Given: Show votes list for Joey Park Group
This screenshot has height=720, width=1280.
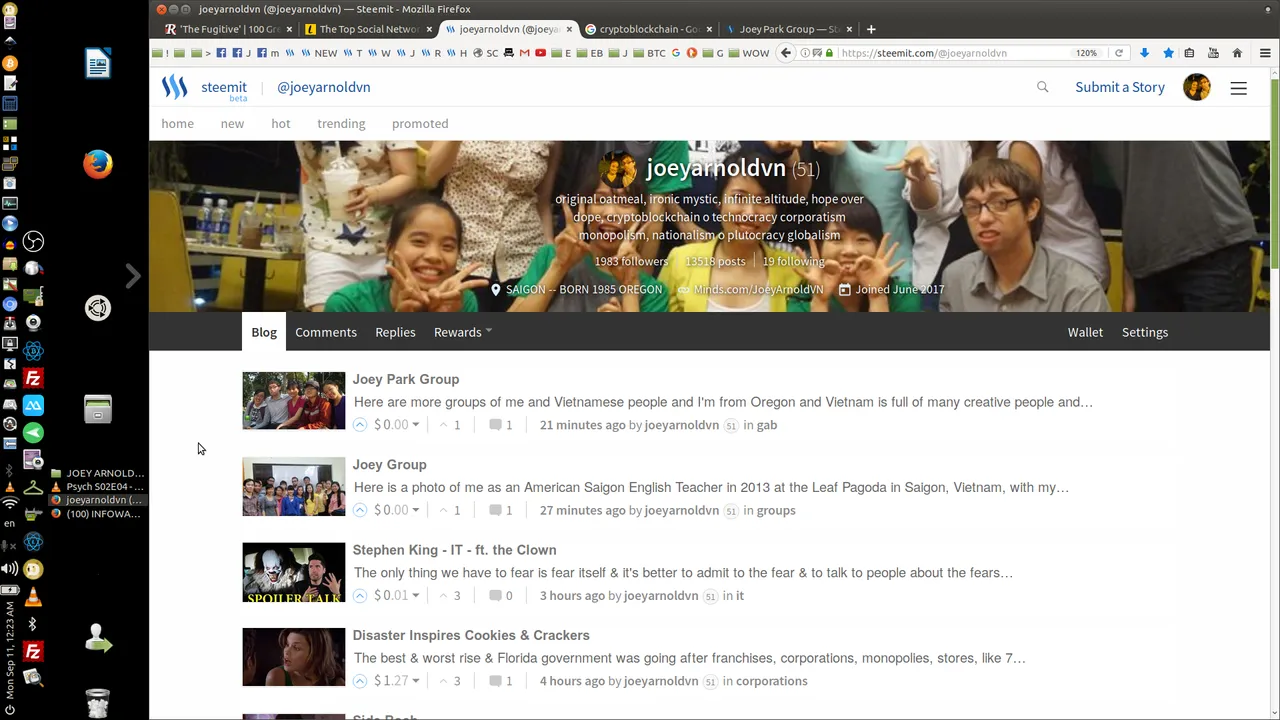Looking at the screenshot, I should tap(450, 425).
